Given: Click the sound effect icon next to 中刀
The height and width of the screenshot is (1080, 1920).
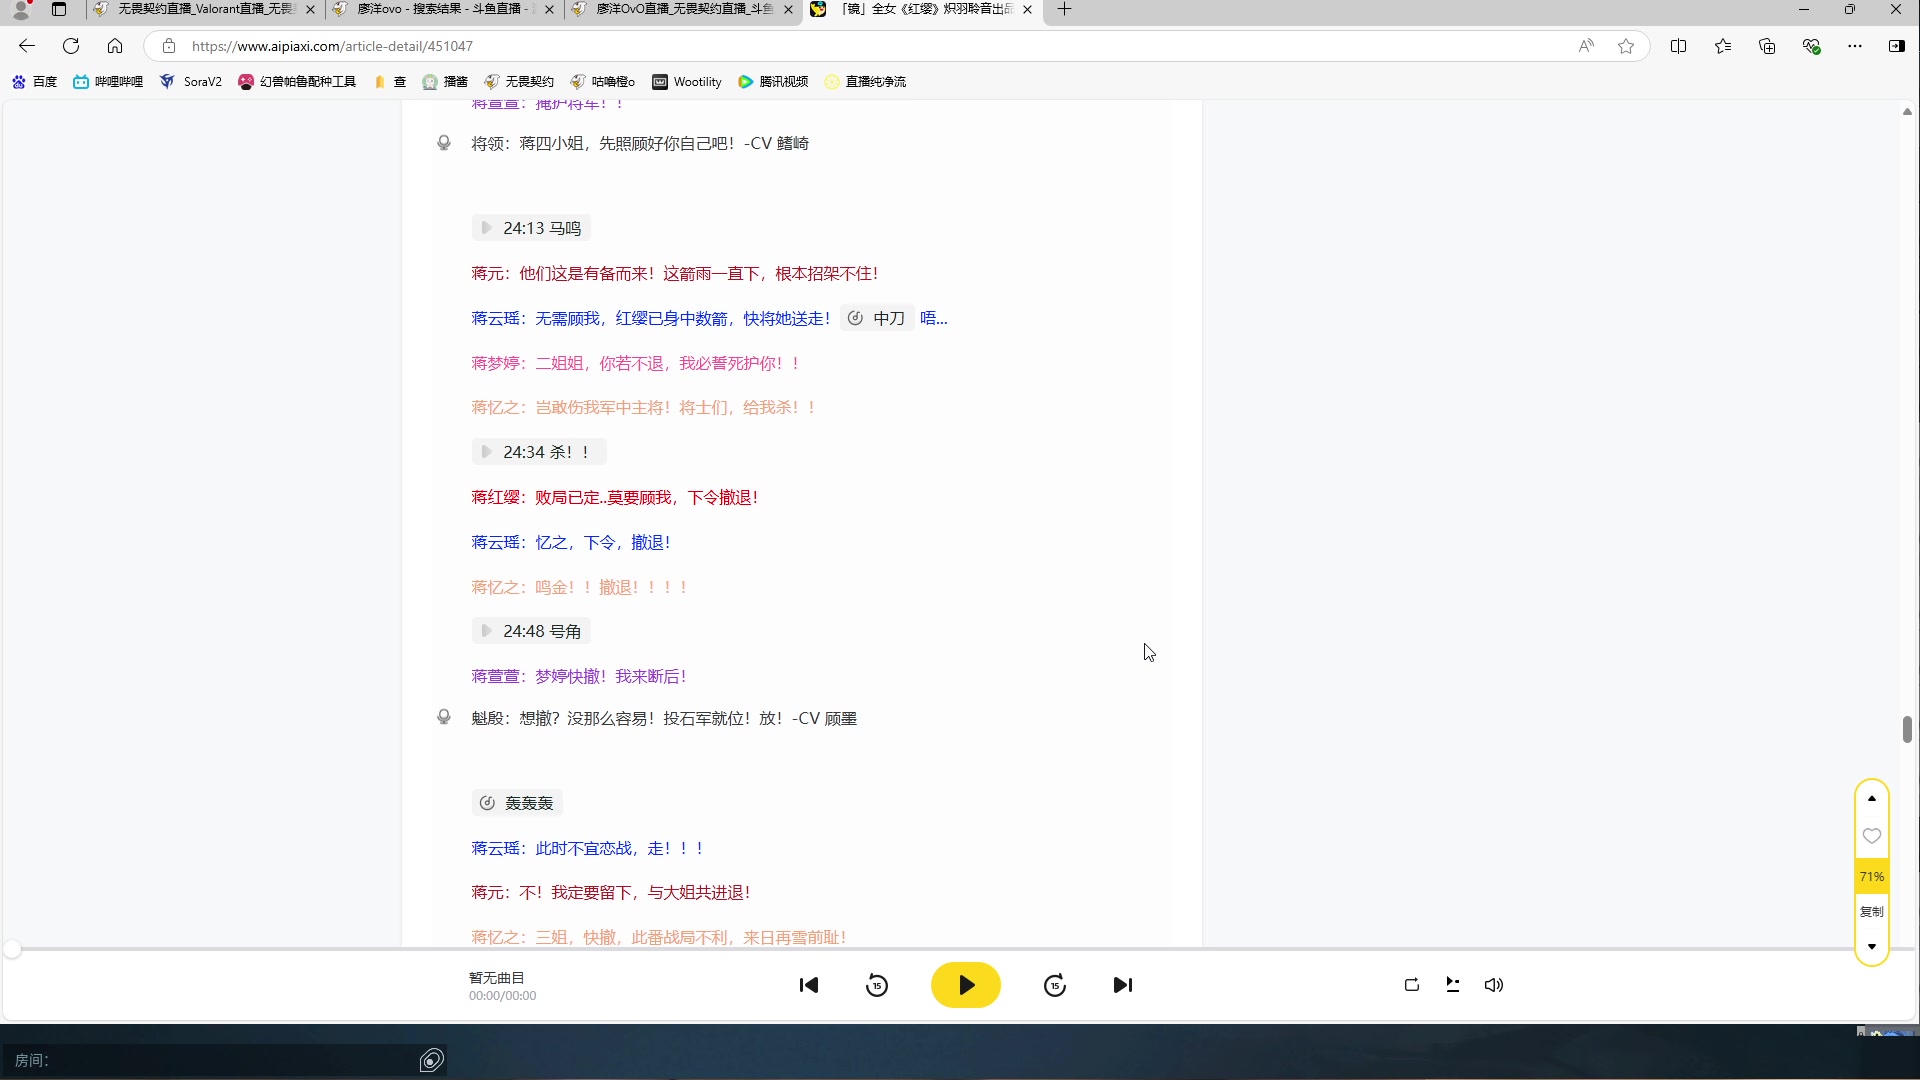Looking at the screenshot, I should pyautogui.click(x=855, y=317).
